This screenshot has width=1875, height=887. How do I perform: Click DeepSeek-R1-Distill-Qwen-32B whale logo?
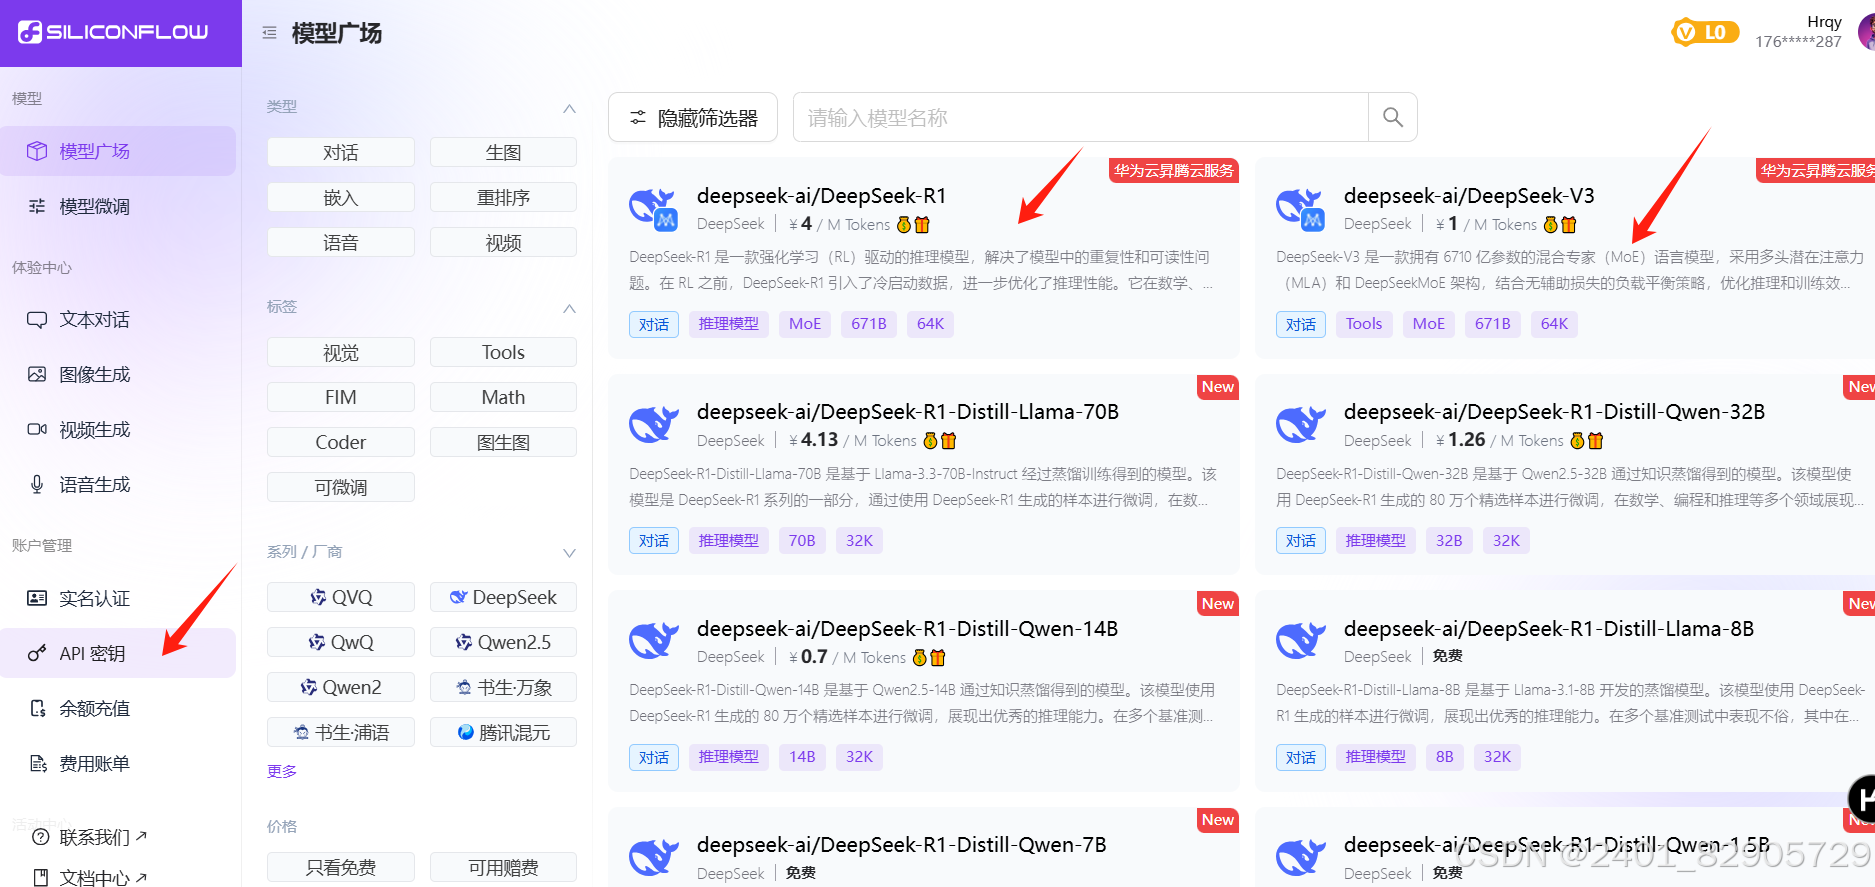(1301, 424)
